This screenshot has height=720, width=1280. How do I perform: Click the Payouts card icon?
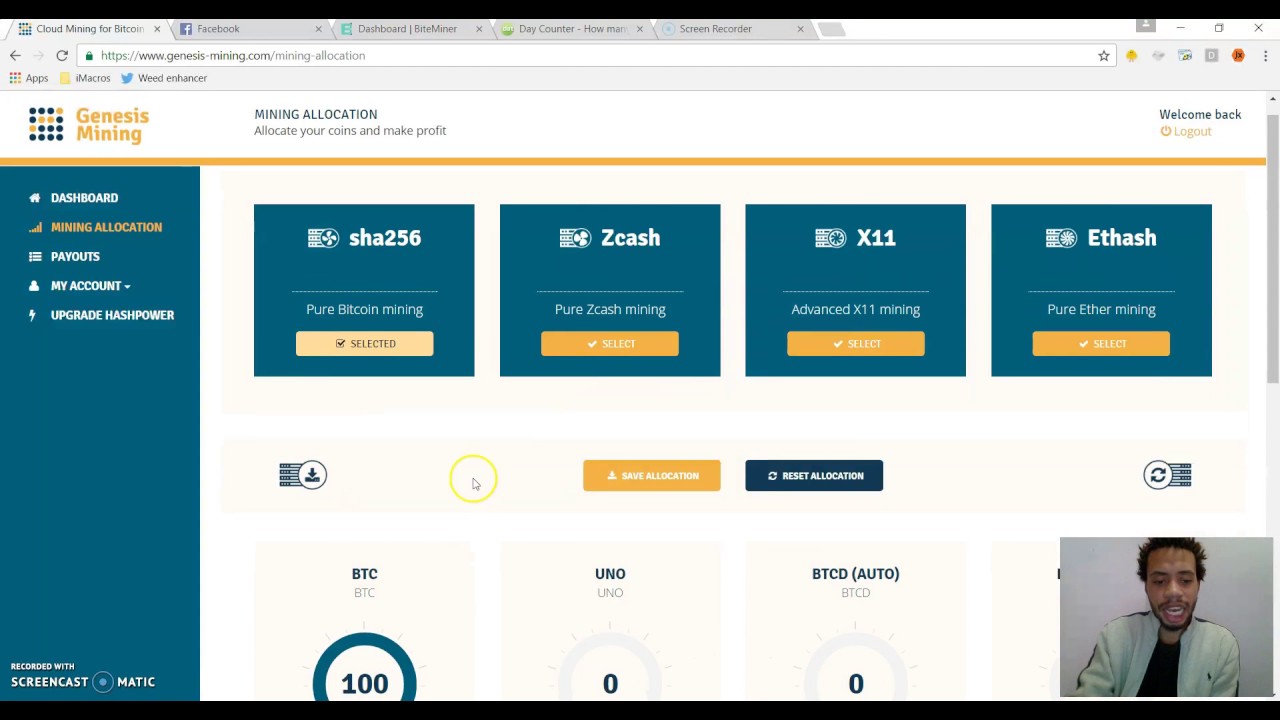(x=35, y=256)
